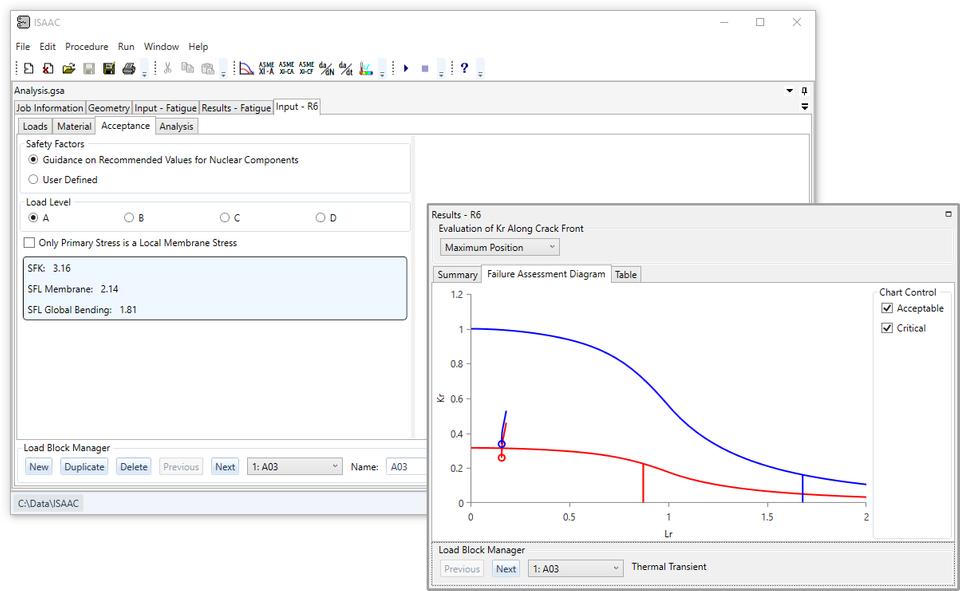Open the Maximum Position dropdown
This screenshot has width=960, height=591.
click(x=499, y=247)
